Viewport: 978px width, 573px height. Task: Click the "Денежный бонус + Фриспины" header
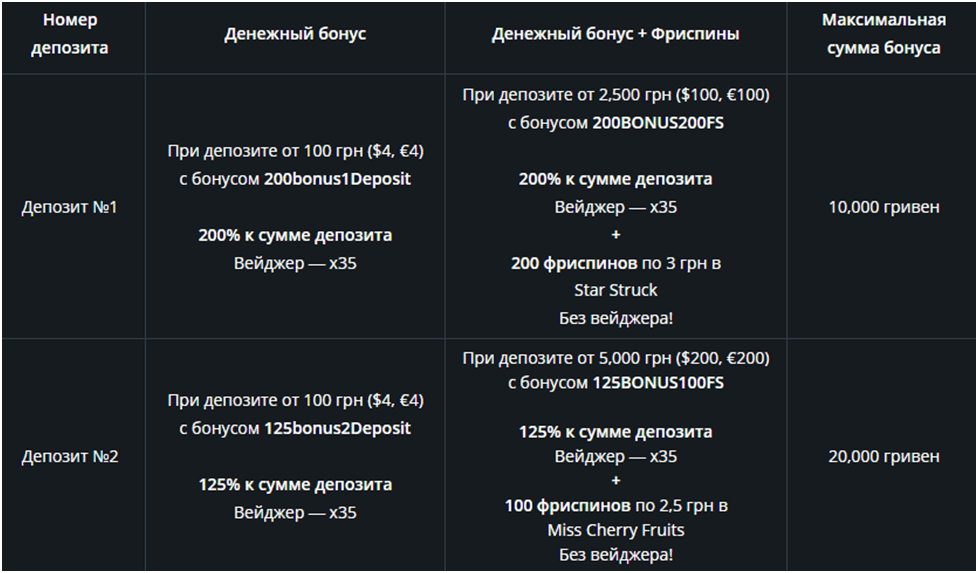pyautogui.click(x=616, y=34)
